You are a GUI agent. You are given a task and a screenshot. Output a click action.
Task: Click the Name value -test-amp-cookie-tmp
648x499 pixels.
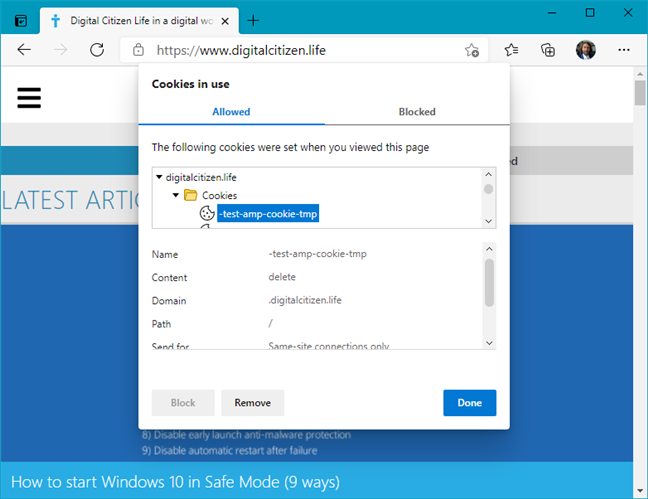tap(317, 253)
